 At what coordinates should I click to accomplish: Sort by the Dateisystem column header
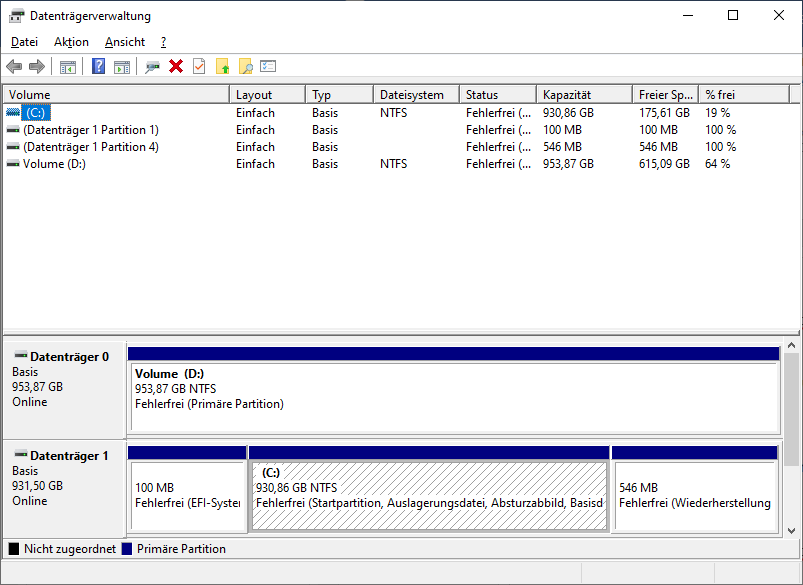(x=417, y=95)
